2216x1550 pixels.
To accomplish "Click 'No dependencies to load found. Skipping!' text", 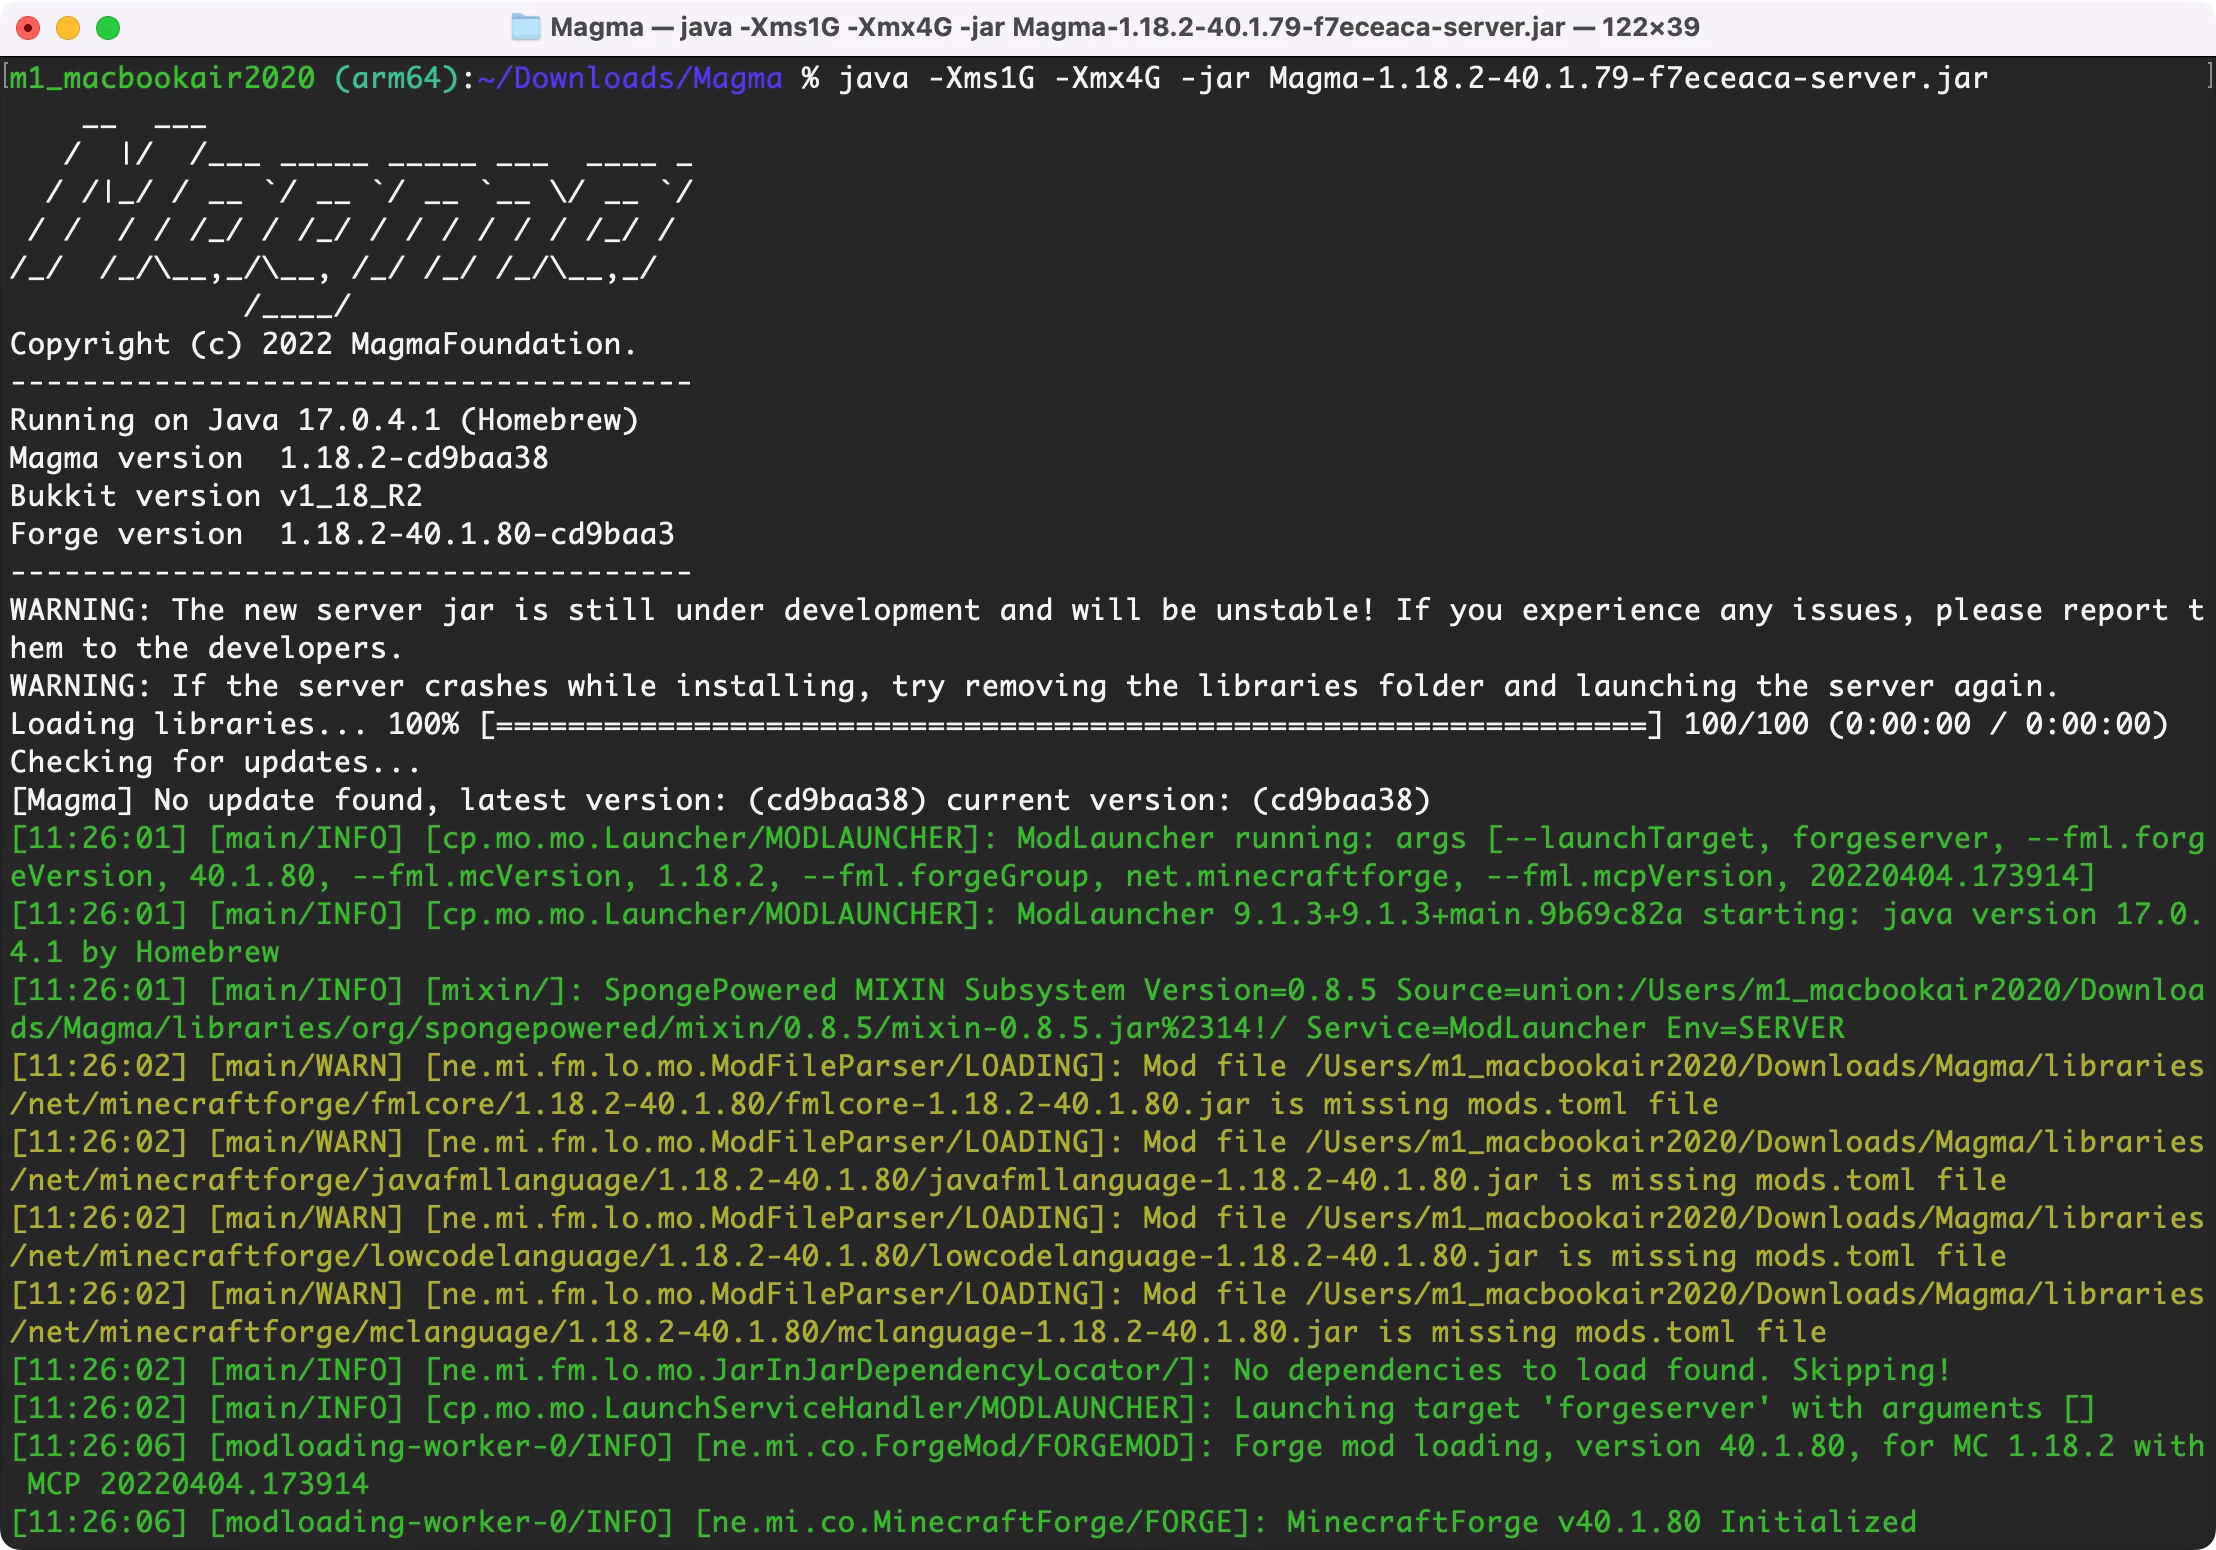I will pos(1592,1370).
